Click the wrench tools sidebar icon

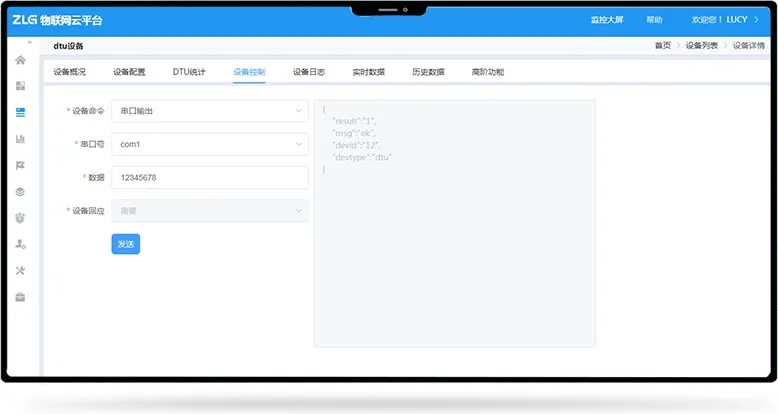click(20, 270)
